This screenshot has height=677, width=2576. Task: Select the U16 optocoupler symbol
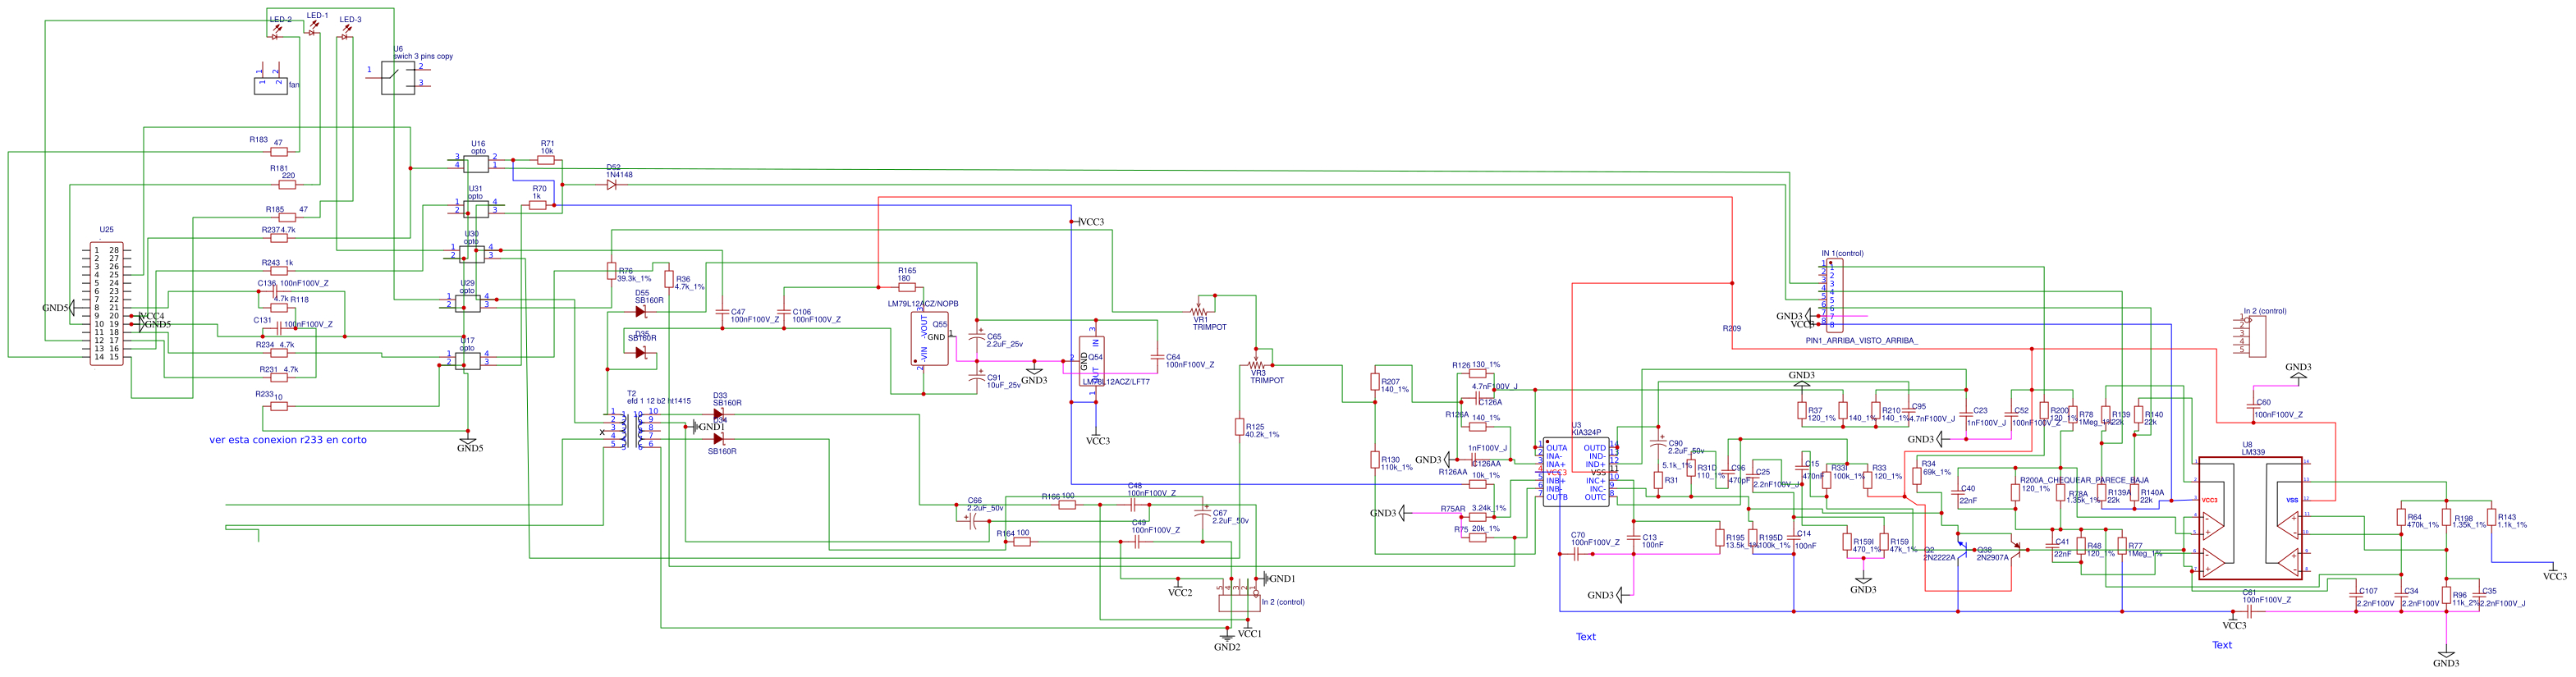477,163
